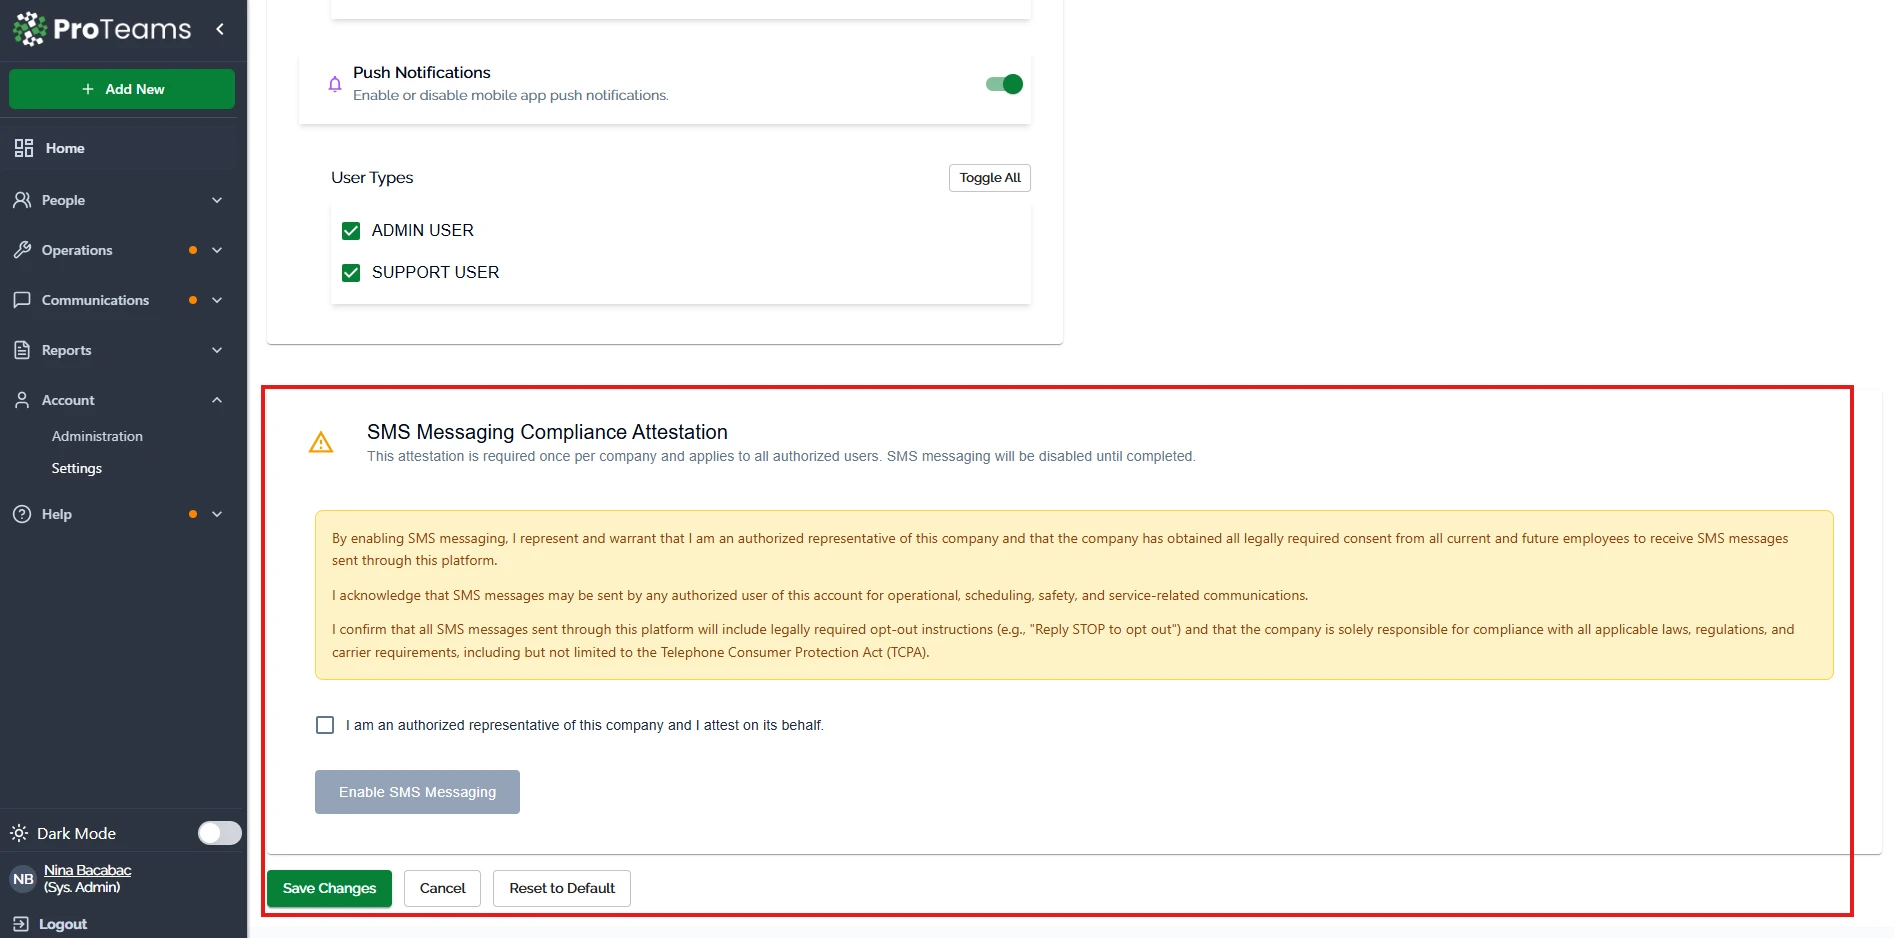This screenshot has width=1894, height=938.
Task: Click the ProTeams logo icon
Action: click(x=30, y=29)
